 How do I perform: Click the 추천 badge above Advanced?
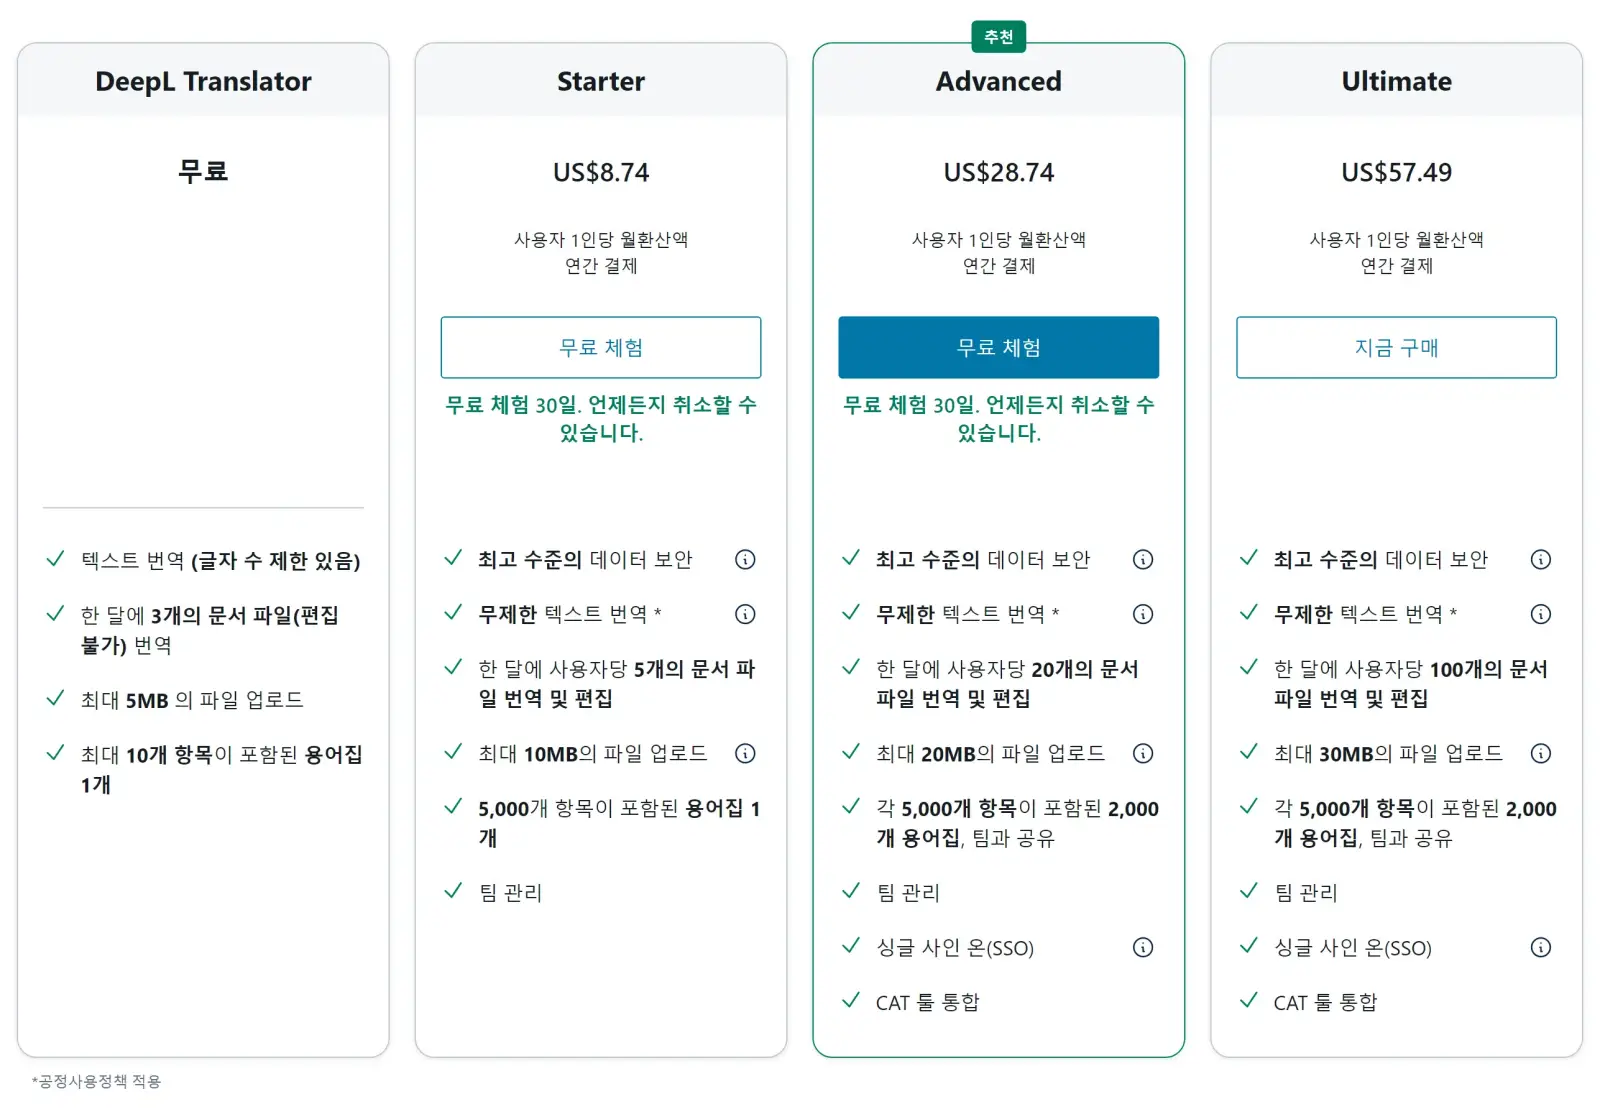[999, 37]
